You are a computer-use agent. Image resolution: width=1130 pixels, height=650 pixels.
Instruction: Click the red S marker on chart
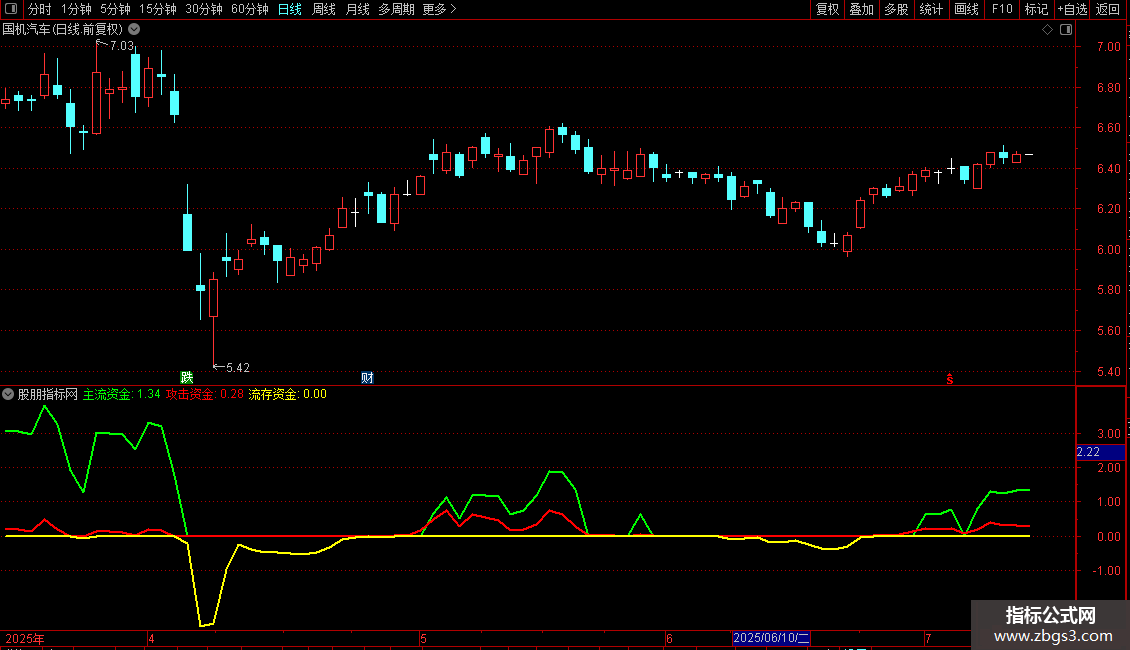[950, 379]
